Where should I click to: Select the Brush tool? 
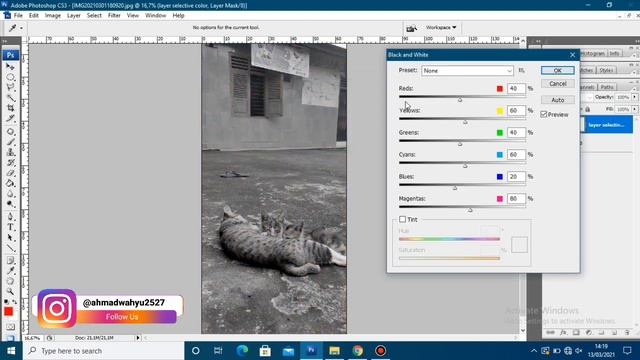[10, 142]
